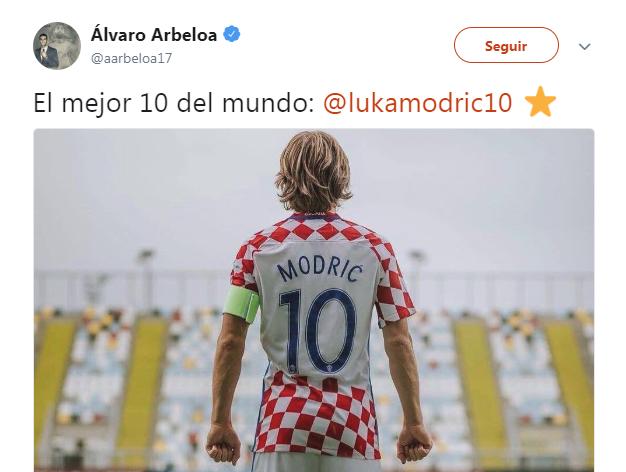Follow the account with Seguir button
The width and height of the screenshot is (626, 472).
(506, 45)
